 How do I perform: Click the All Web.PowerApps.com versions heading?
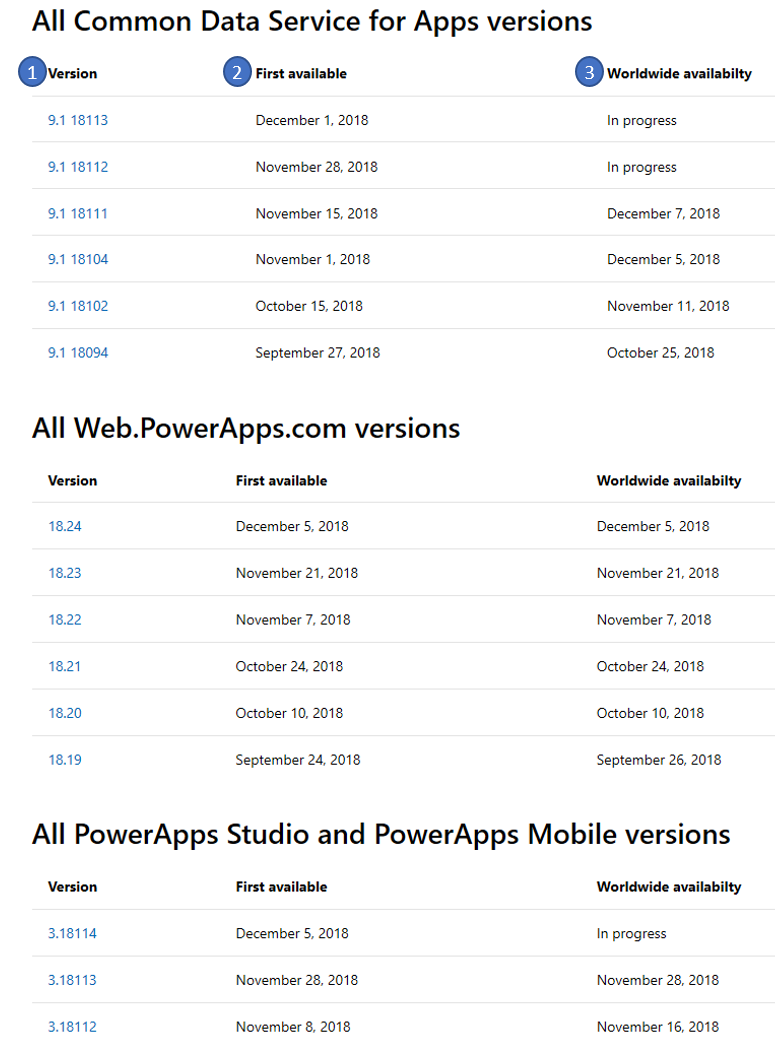coord(246,428)
